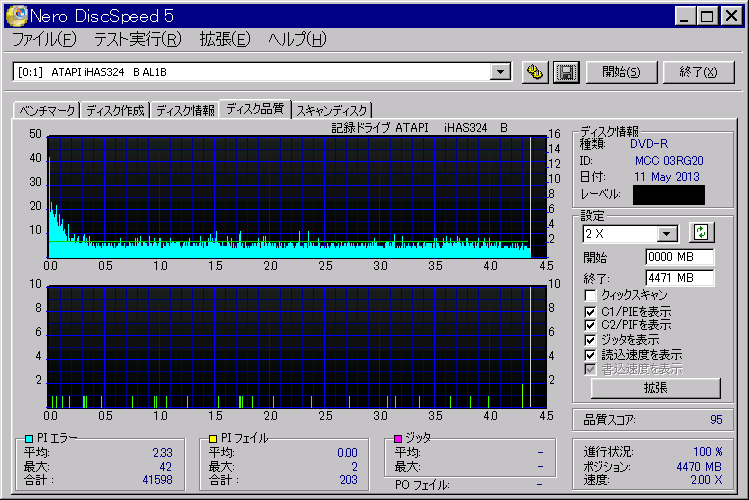Toggle the ジッタを表示 checkbox
Viewport: 749px width, 500px height.
click(590, 340)
